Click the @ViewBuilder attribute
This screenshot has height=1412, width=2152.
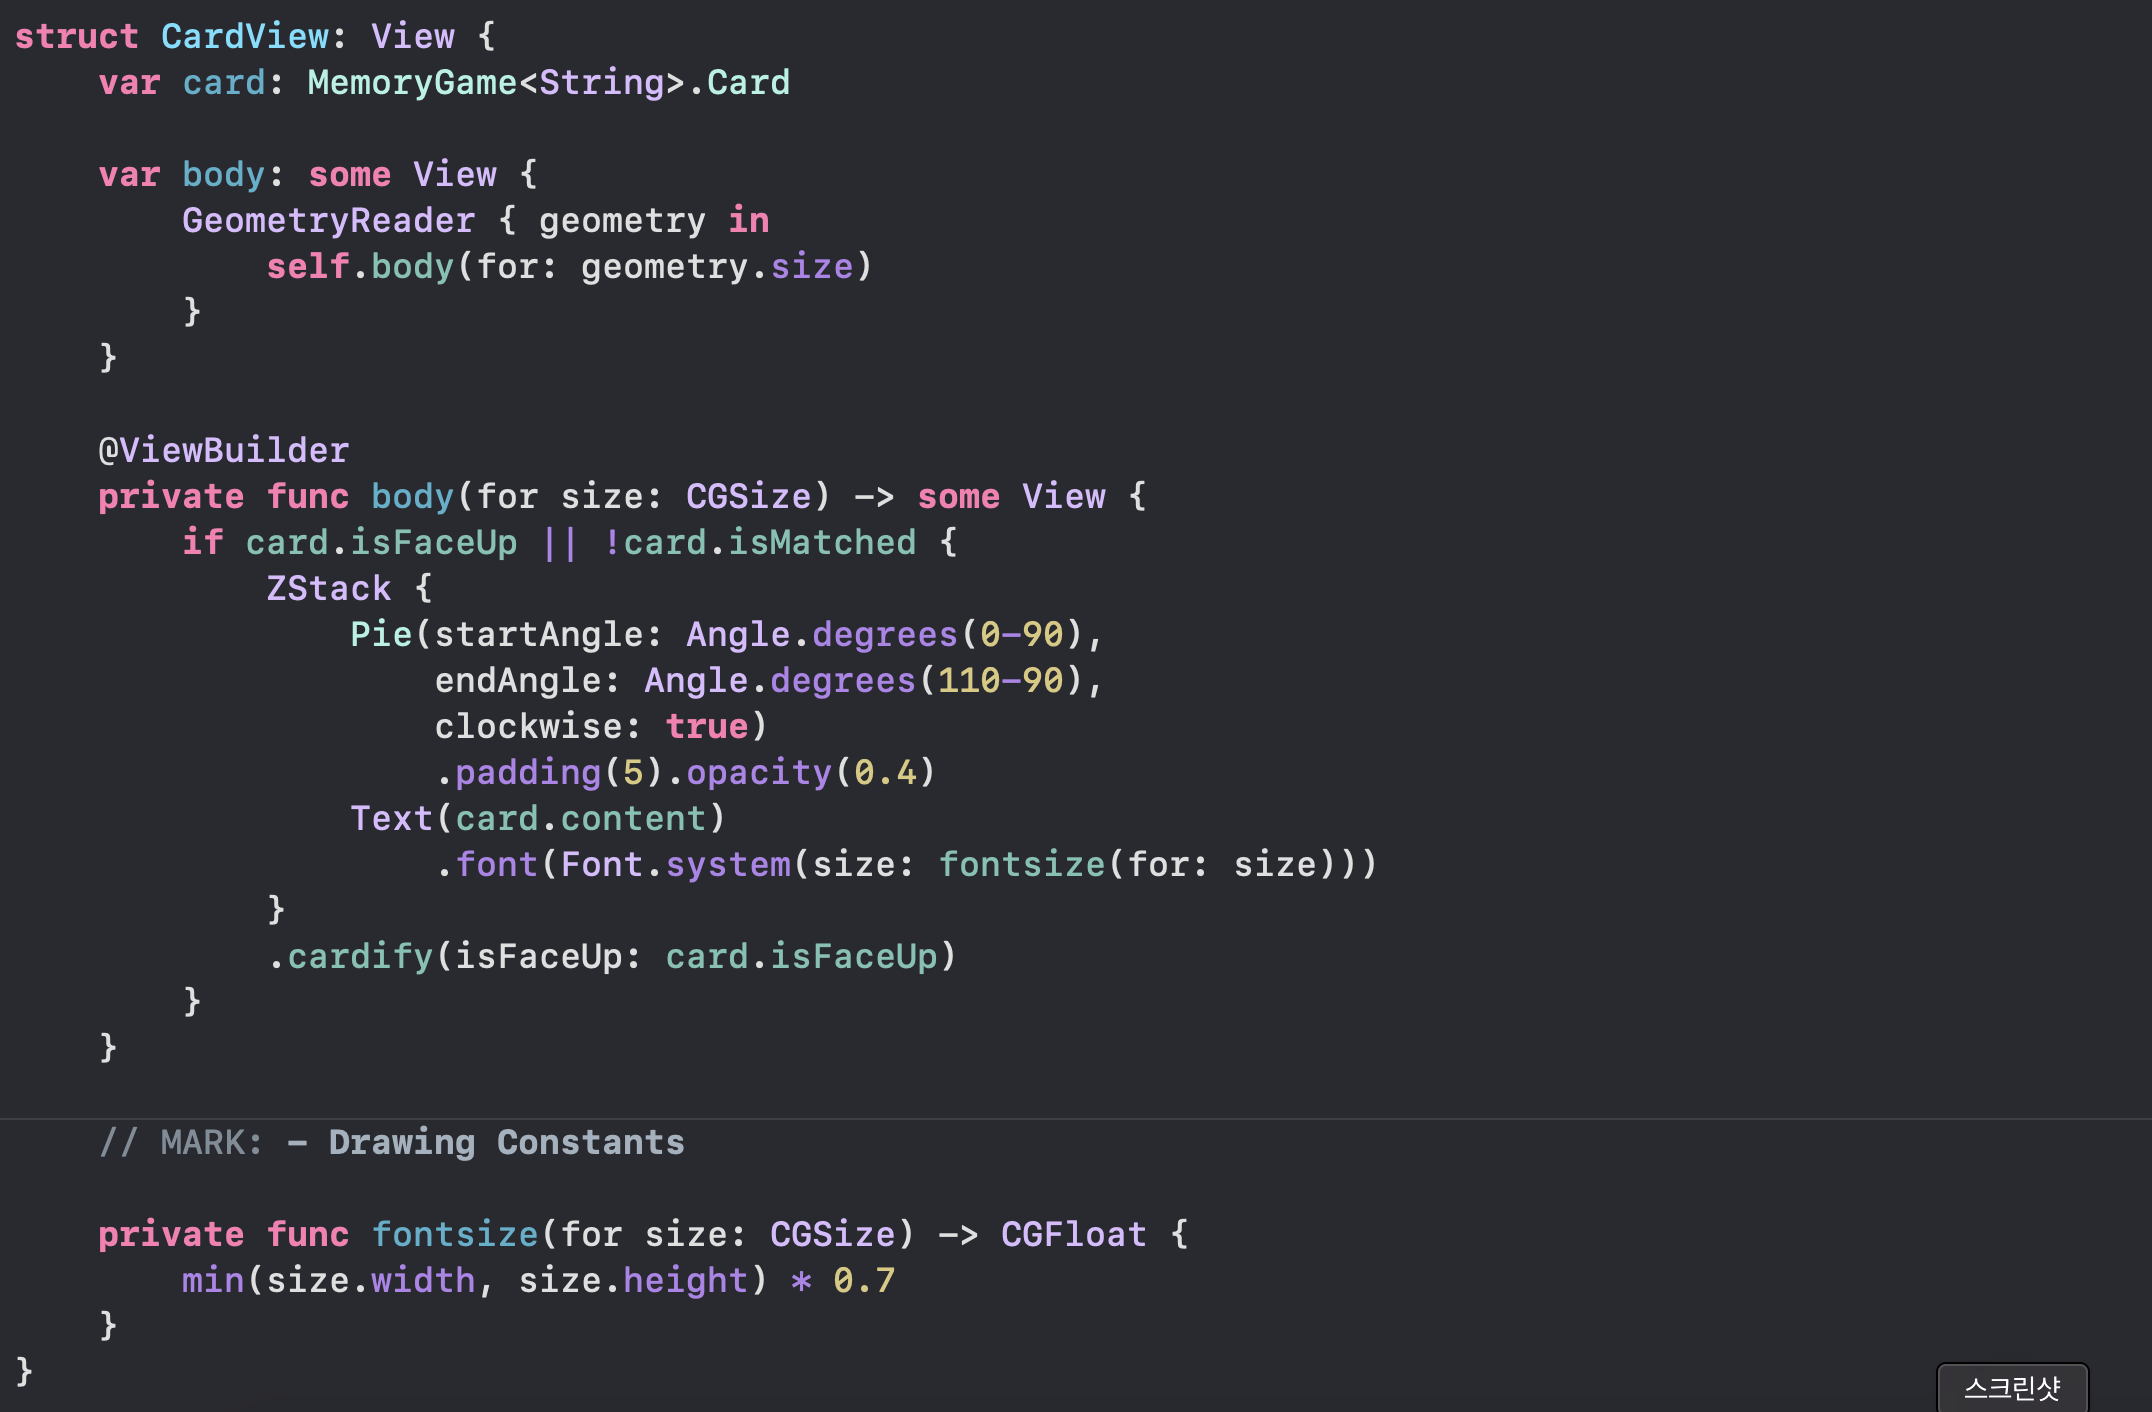point(223,451)
